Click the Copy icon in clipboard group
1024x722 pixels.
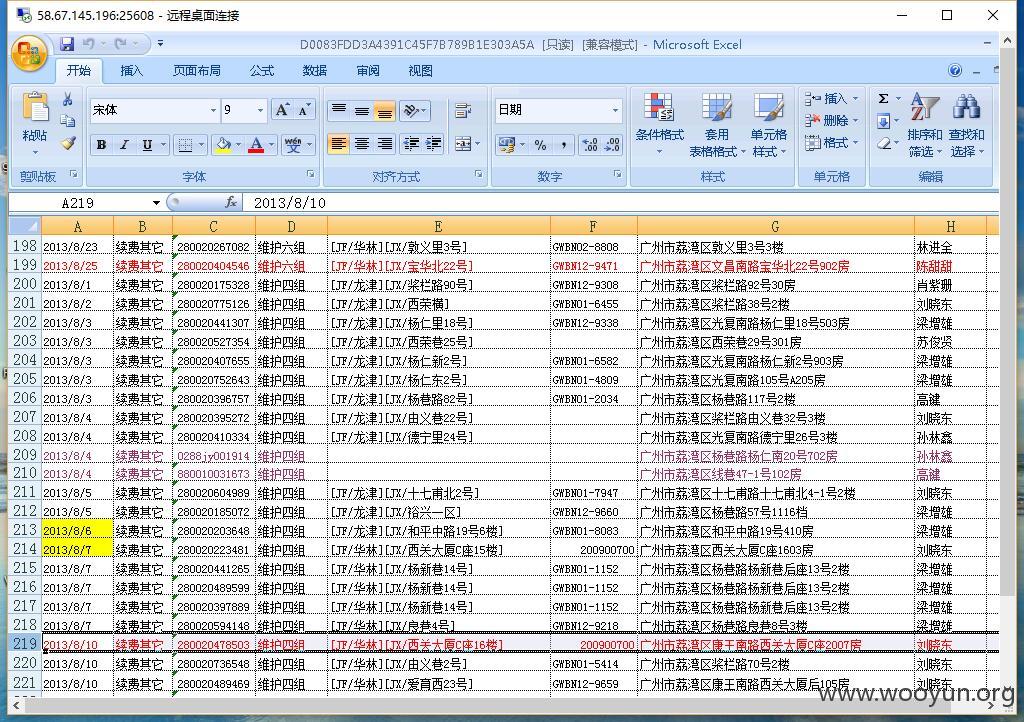coord(68,121)
